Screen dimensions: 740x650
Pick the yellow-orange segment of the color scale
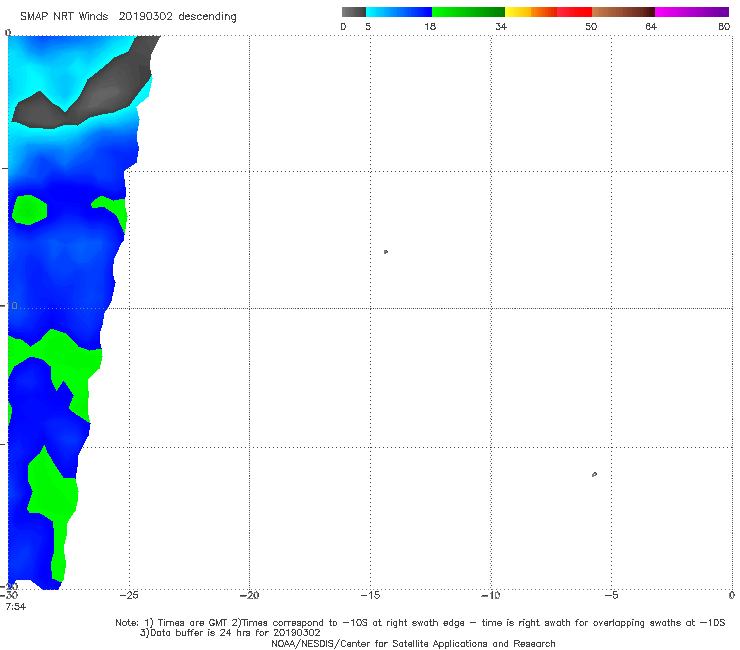531,12
